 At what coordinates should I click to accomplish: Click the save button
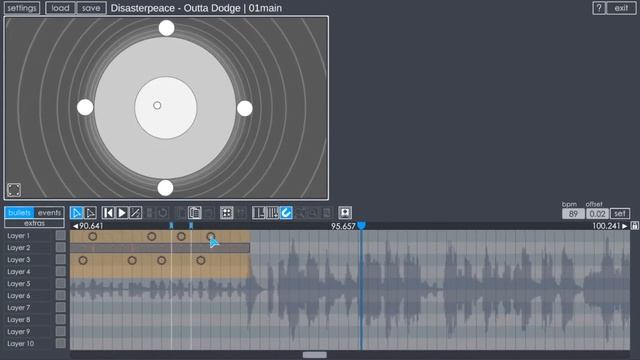[91, 8]
